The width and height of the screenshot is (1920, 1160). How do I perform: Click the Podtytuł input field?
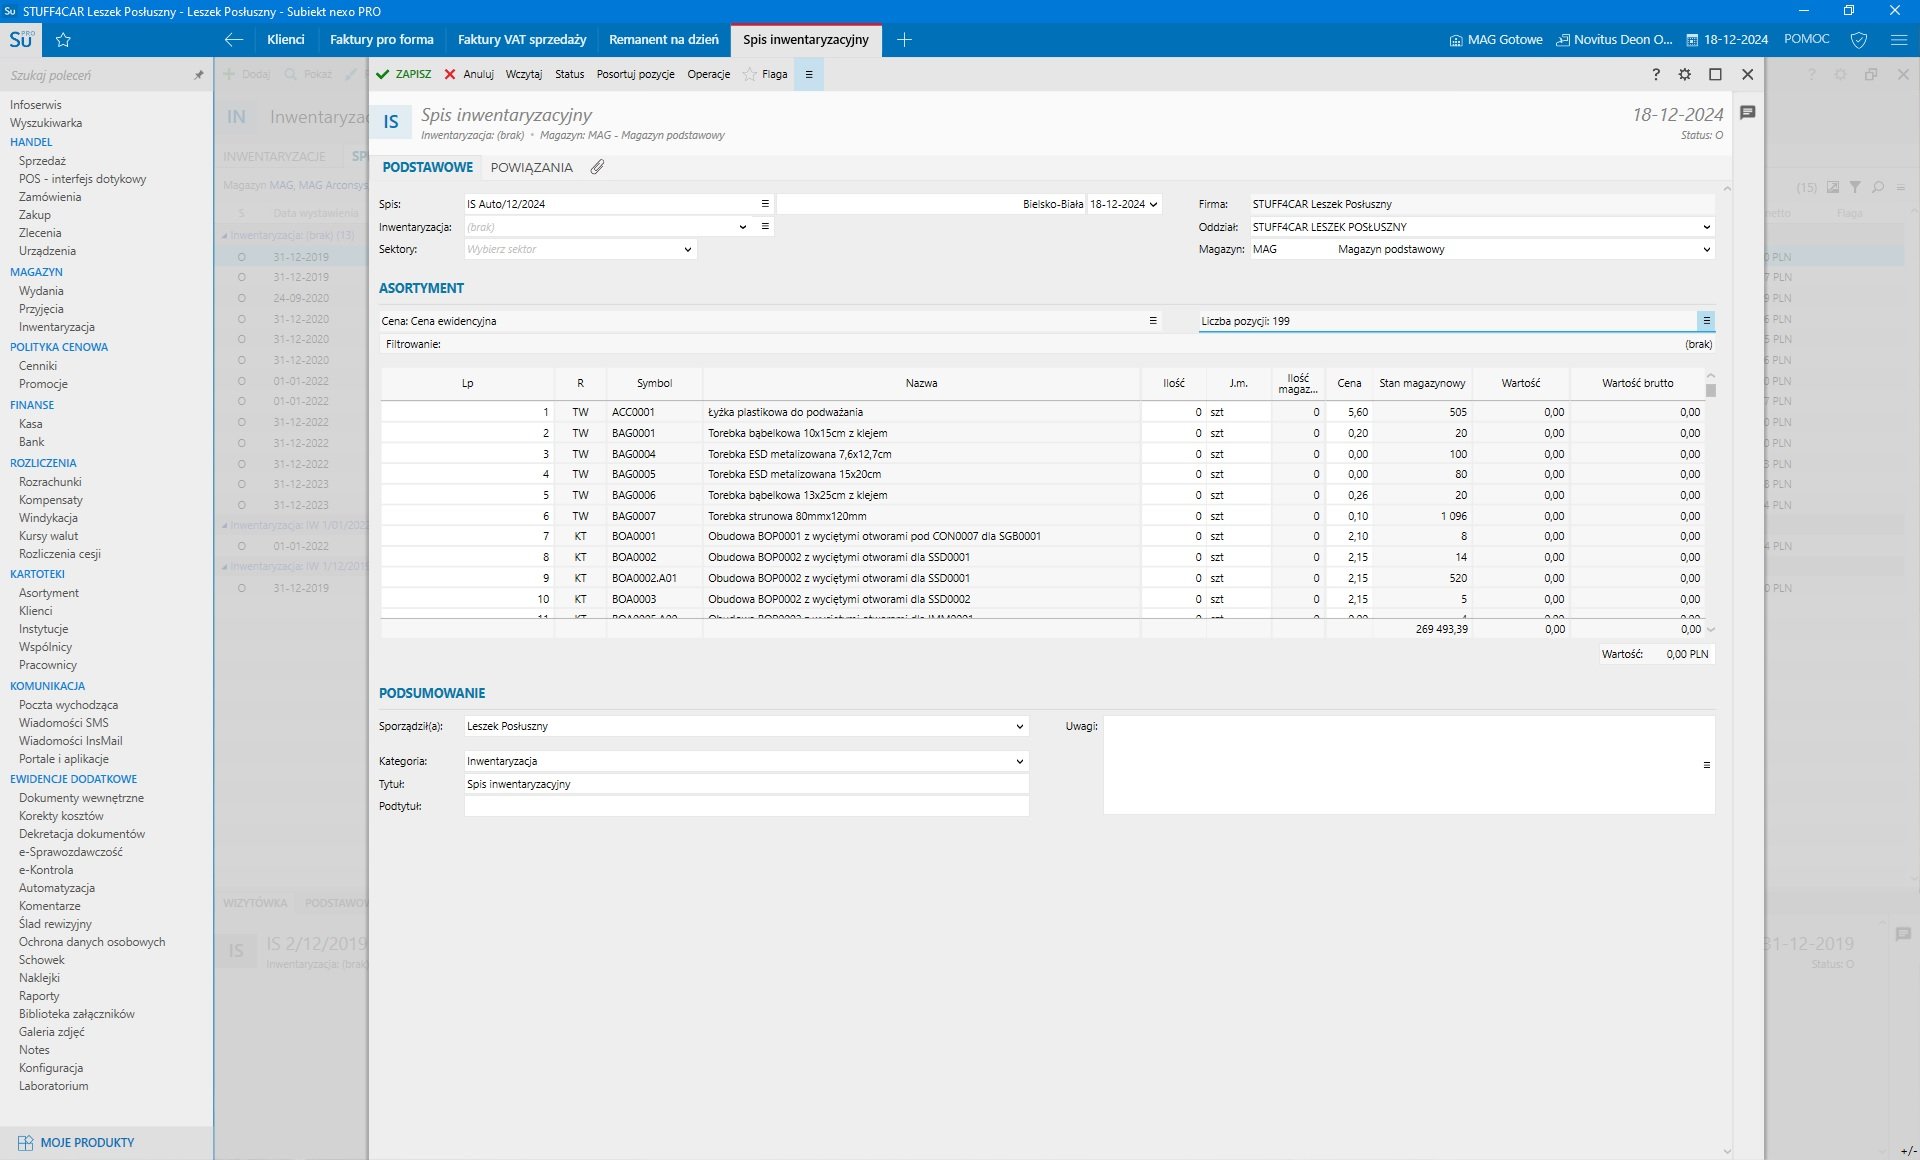click(746, 807)
